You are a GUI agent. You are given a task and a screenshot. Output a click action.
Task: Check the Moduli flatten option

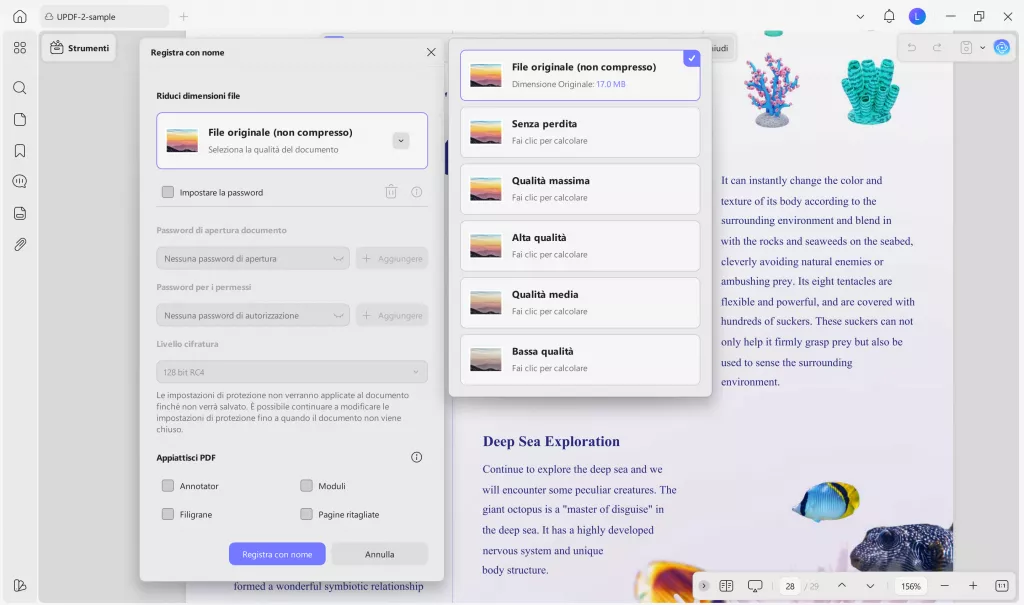pyautogui.click(x=306, y=485)
